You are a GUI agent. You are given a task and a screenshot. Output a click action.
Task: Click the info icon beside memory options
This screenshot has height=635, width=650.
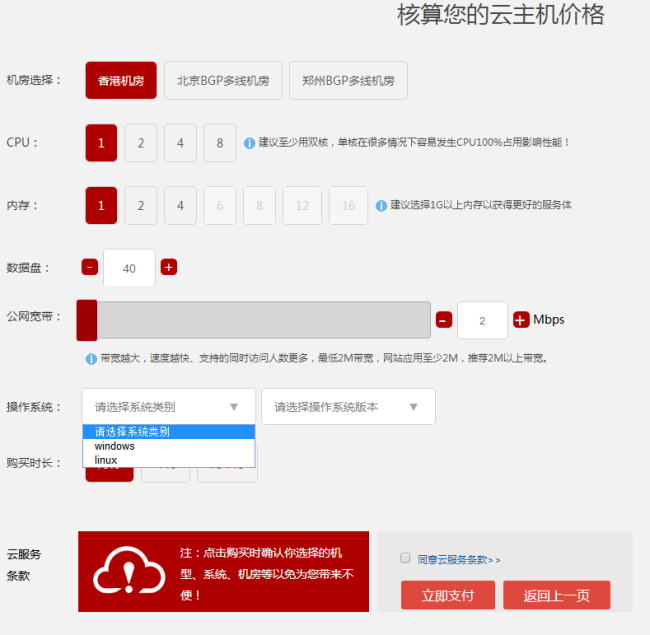coord(381,205)
